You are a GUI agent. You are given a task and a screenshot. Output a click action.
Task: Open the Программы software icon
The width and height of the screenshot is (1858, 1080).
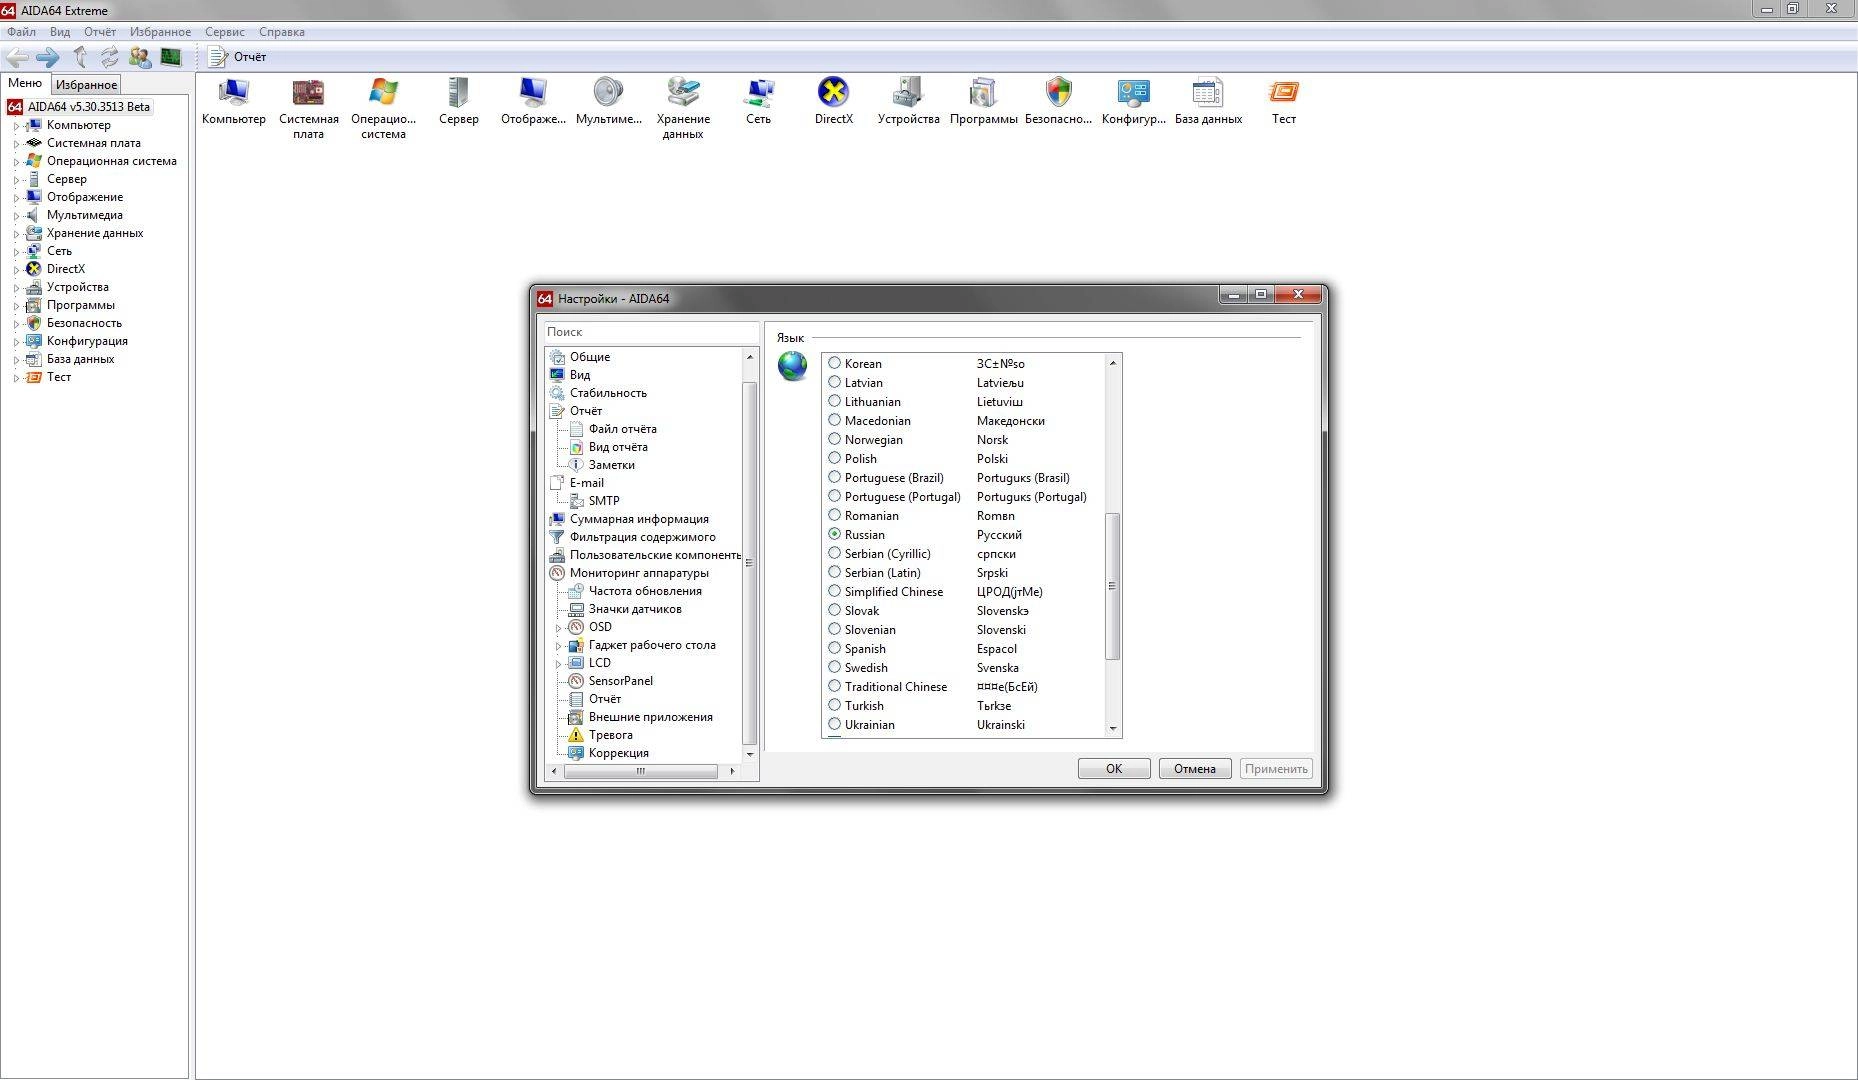(x=983, y=102)
